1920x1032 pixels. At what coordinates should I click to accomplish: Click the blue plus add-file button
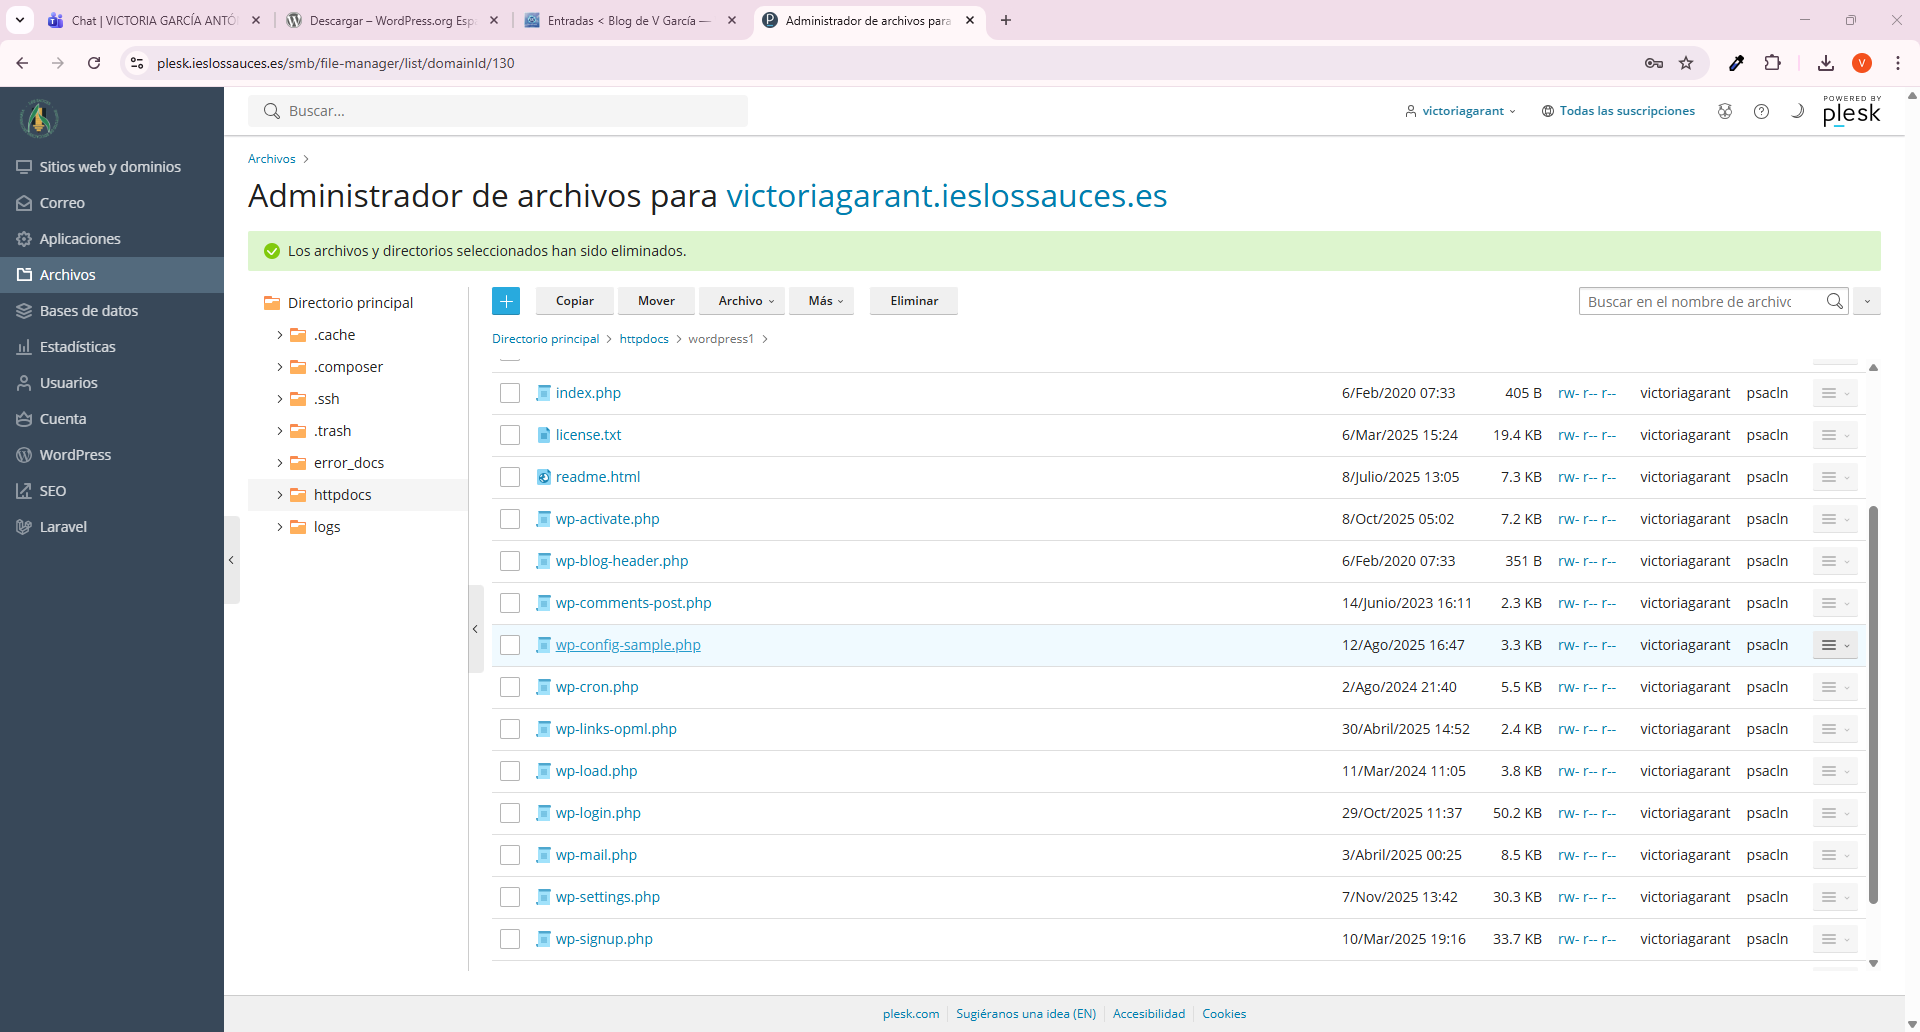point(506,301)
